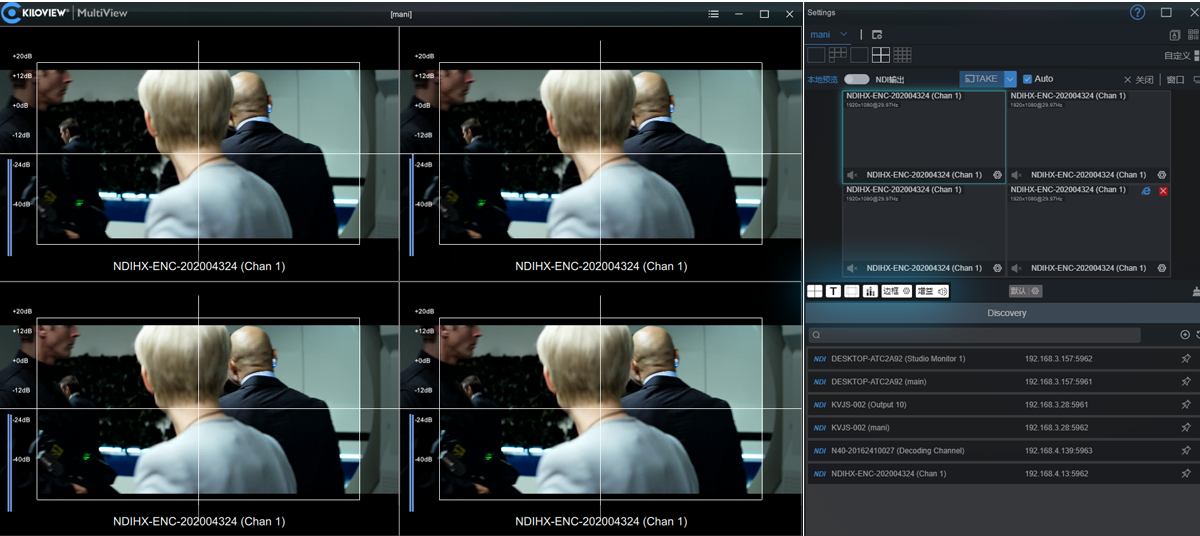Switch to 本地预览 local preview
The image size is (1200, 536).
[823, 79]
